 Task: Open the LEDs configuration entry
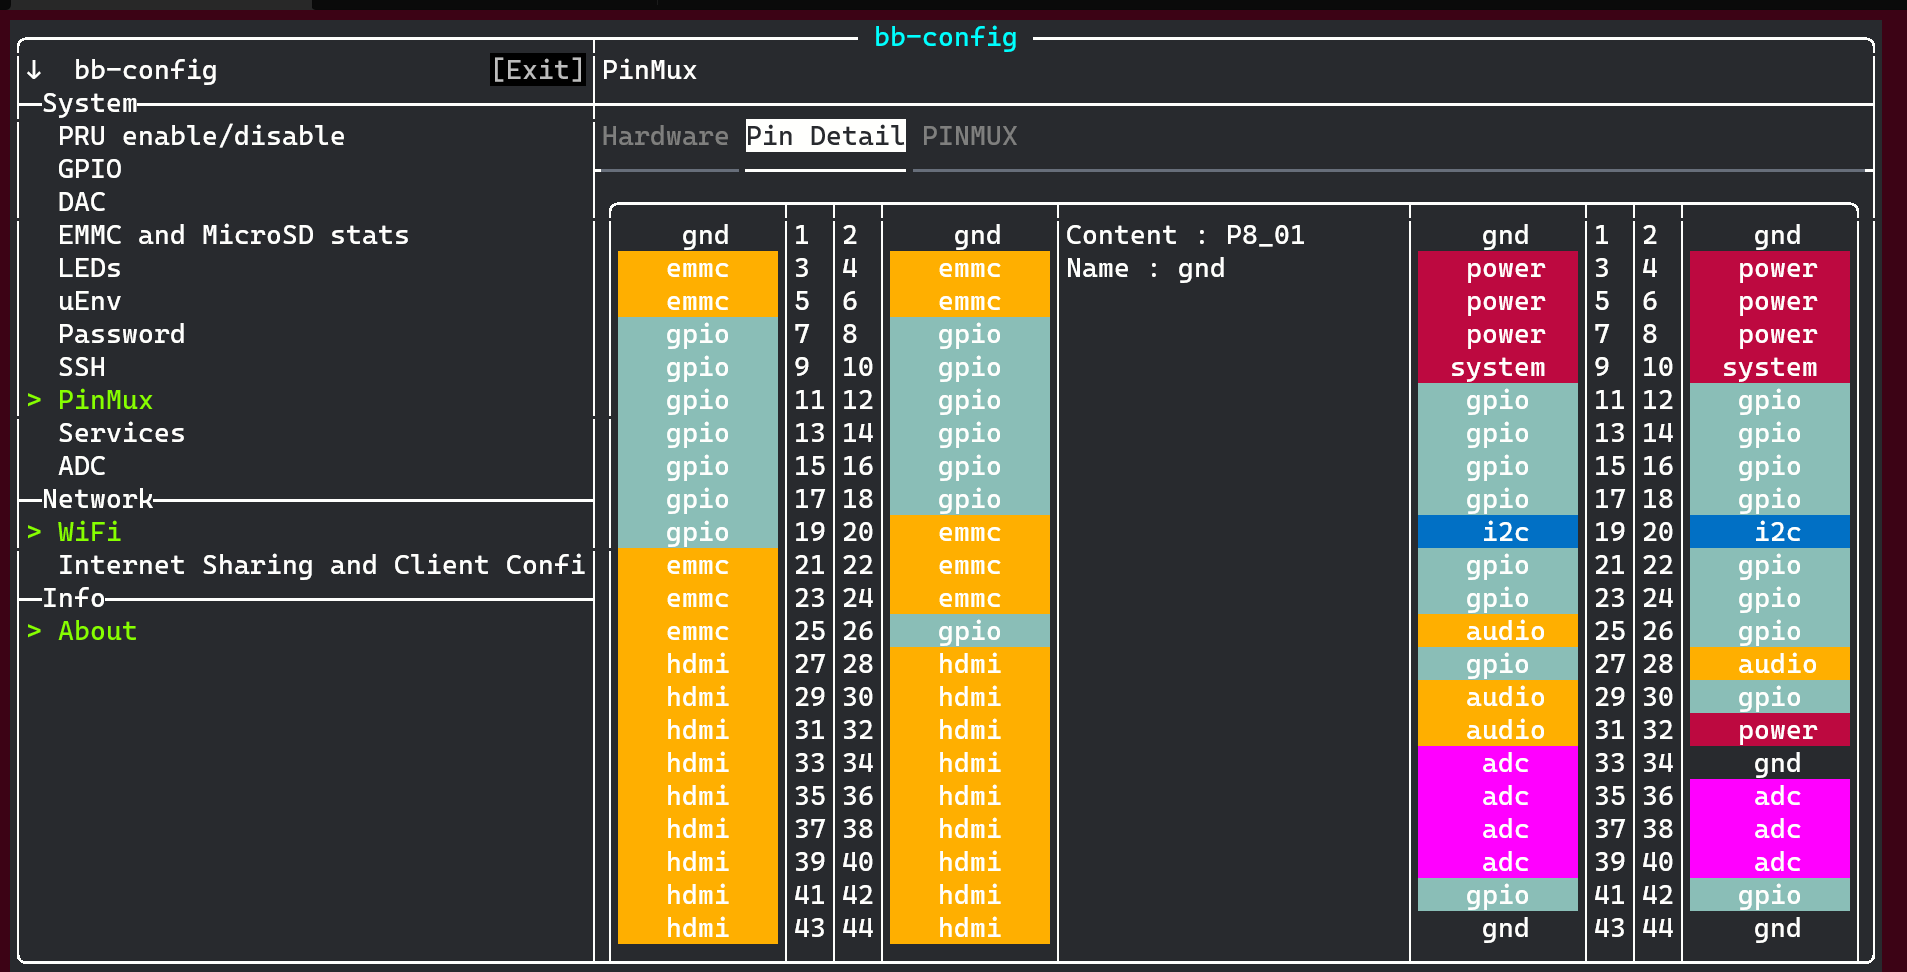click(89, 268)
